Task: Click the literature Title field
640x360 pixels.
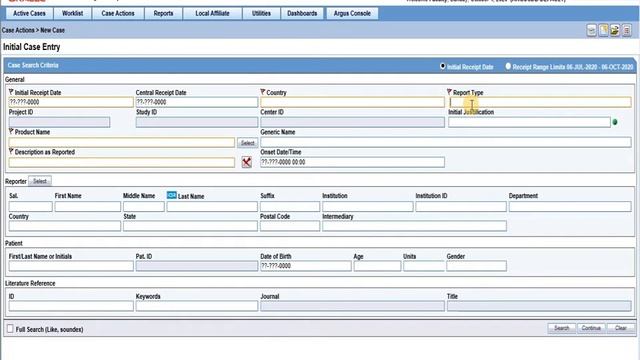Action: coord(539,306)
